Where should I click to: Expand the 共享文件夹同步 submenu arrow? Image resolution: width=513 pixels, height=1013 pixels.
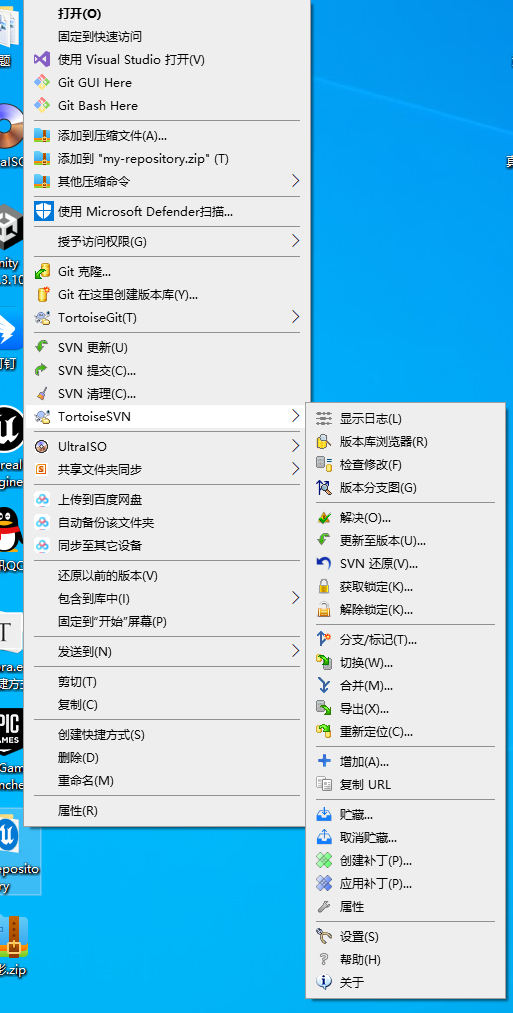point(295,469)
